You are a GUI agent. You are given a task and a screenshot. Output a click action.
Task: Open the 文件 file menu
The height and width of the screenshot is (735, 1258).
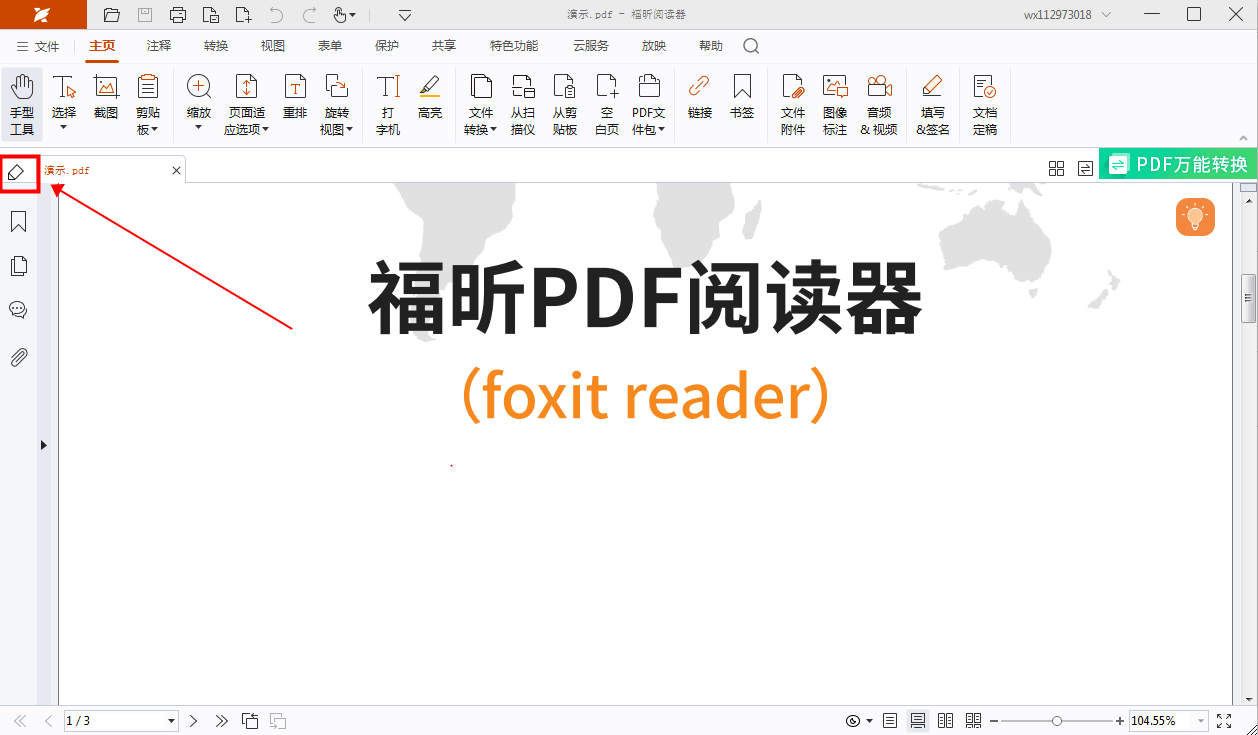click(x=38, y=46)
